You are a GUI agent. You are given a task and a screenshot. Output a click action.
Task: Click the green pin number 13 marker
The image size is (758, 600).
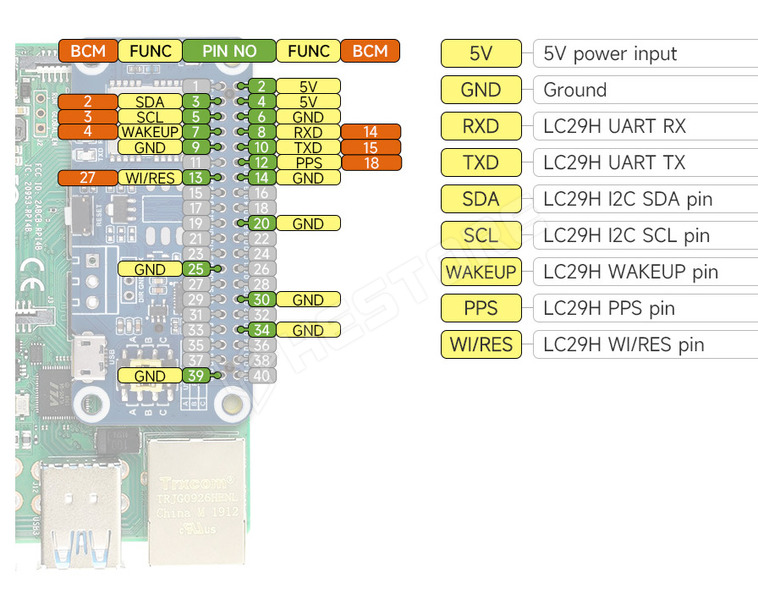[197, 178]
